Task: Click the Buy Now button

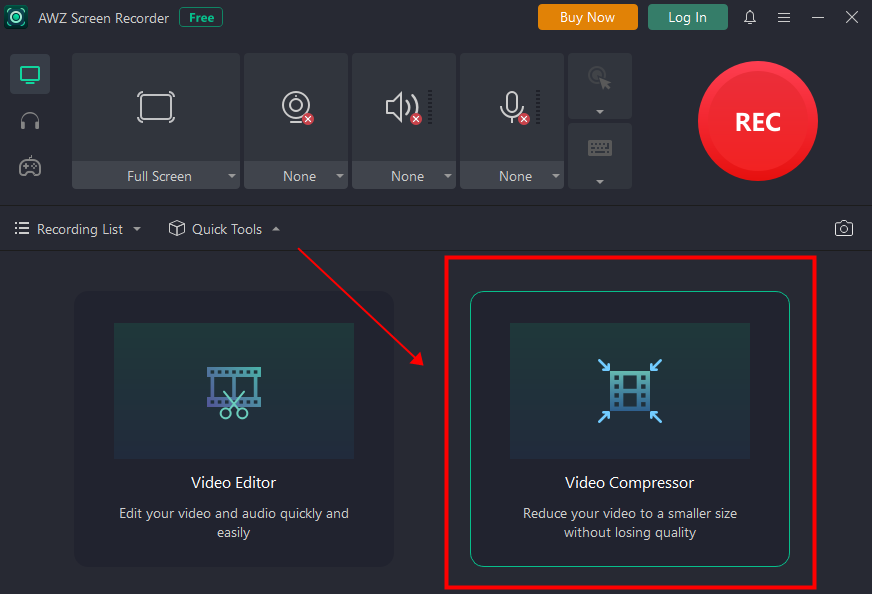Action: tap(587, 17)
